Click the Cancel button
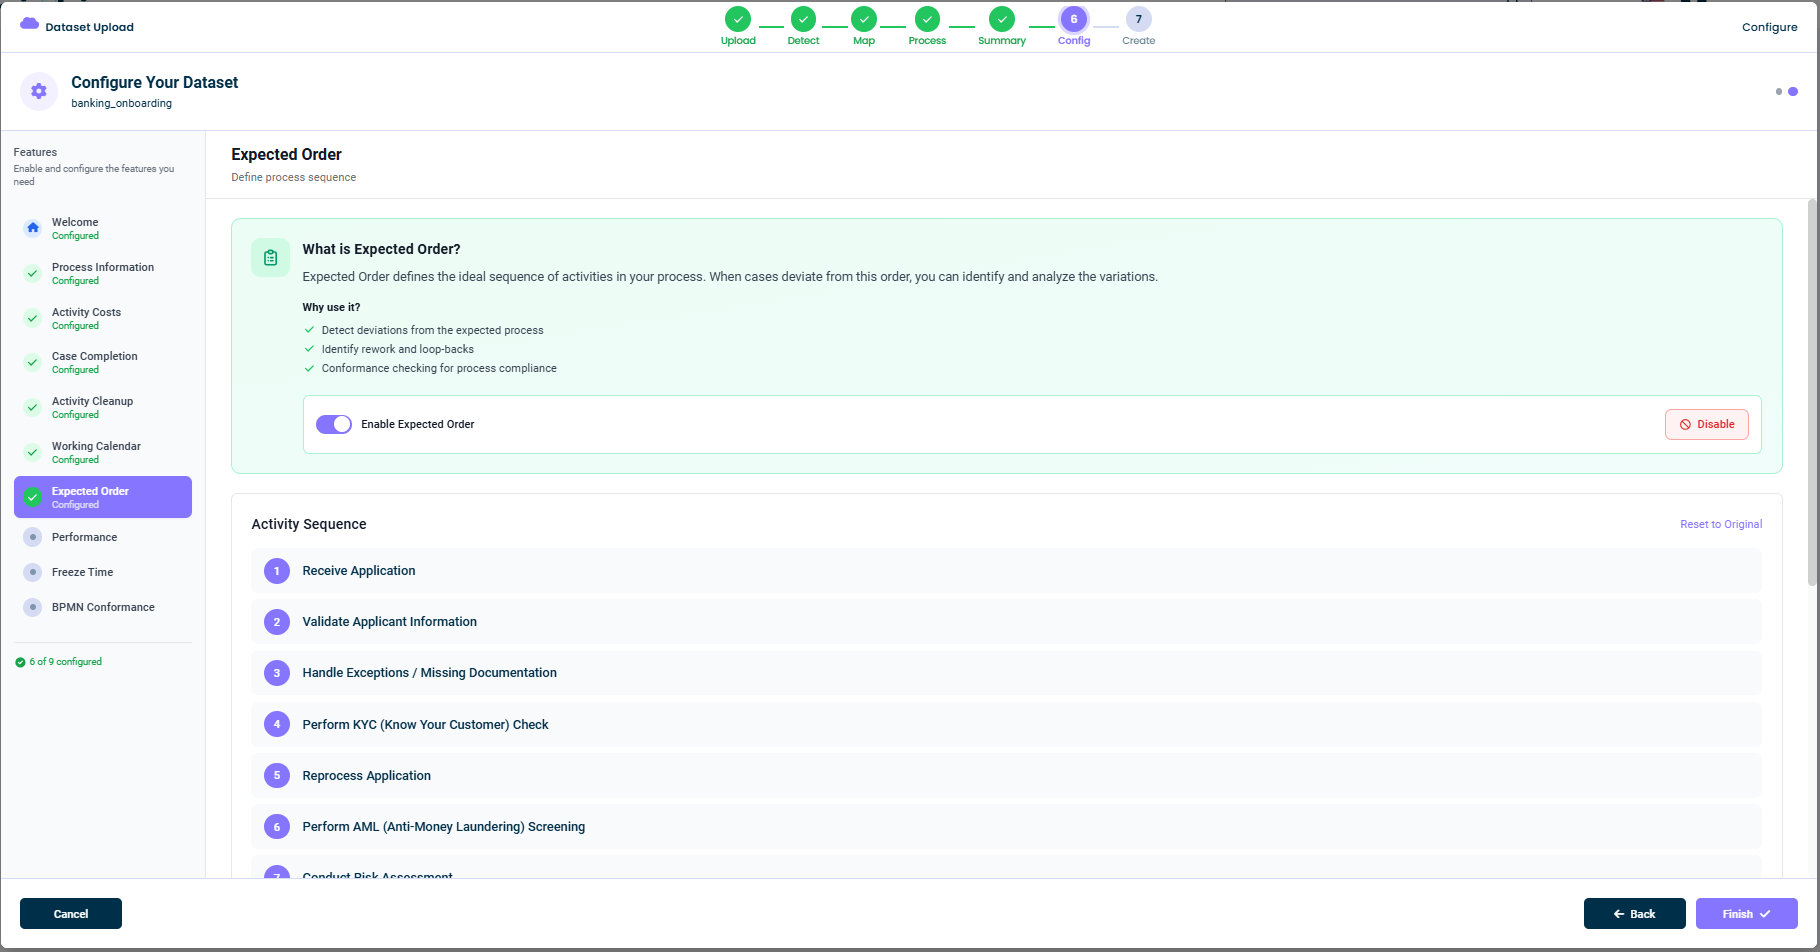The width and height of the screenshot is (1820, 952). pos(71,914)
